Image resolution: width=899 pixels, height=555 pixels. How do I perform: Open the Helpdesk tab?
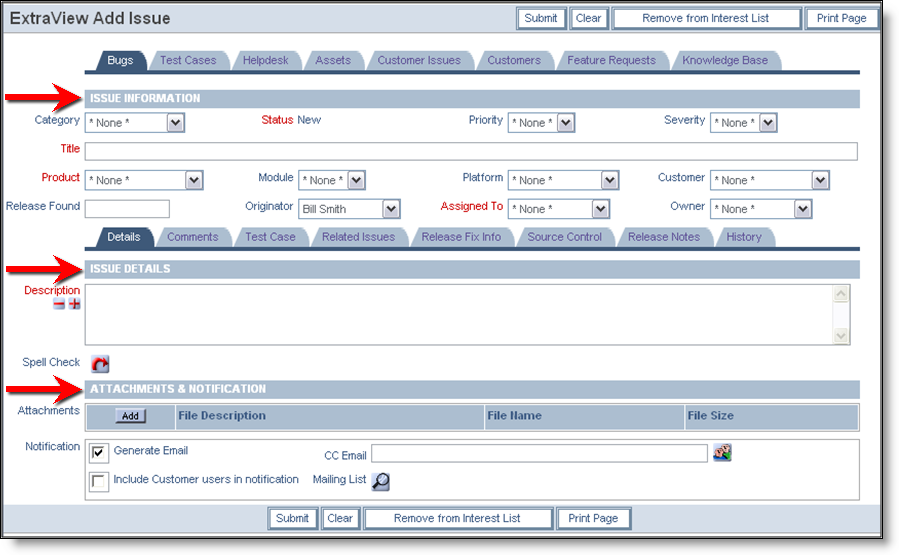(265, 60)
